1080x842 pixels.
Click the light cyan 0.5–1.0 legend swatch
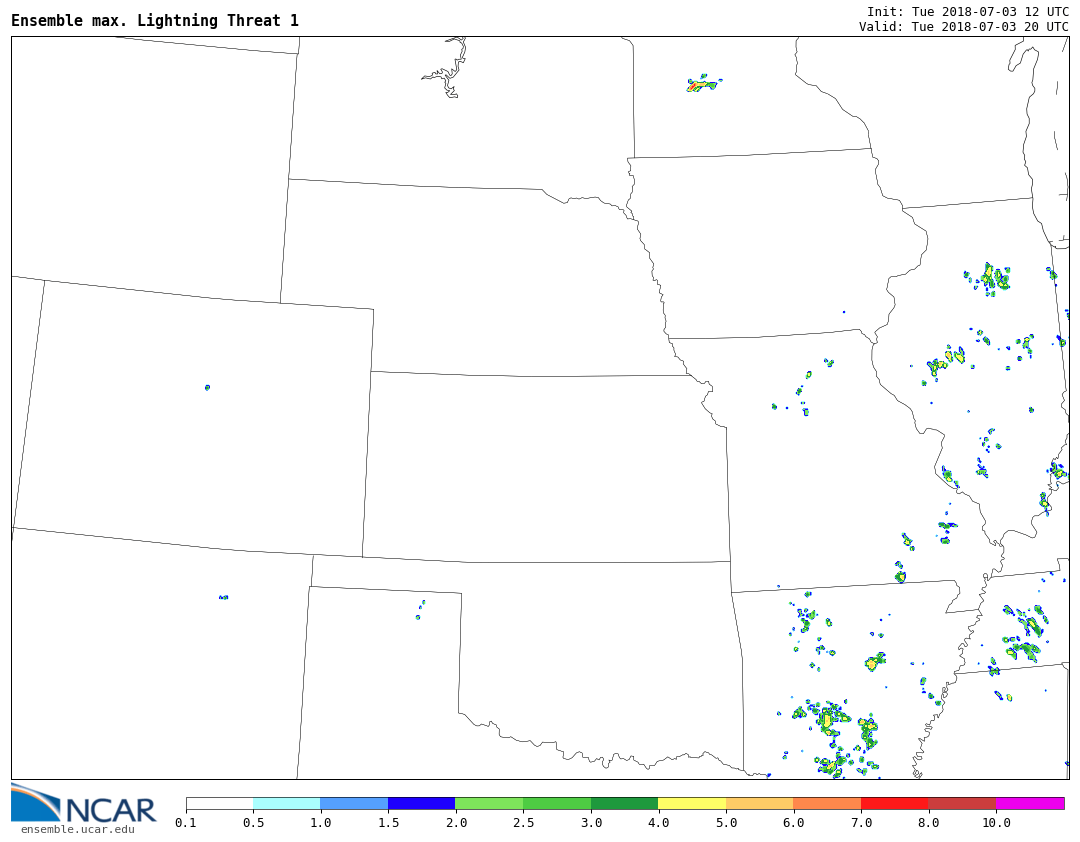pyautogui.click(x=287, y=803)
